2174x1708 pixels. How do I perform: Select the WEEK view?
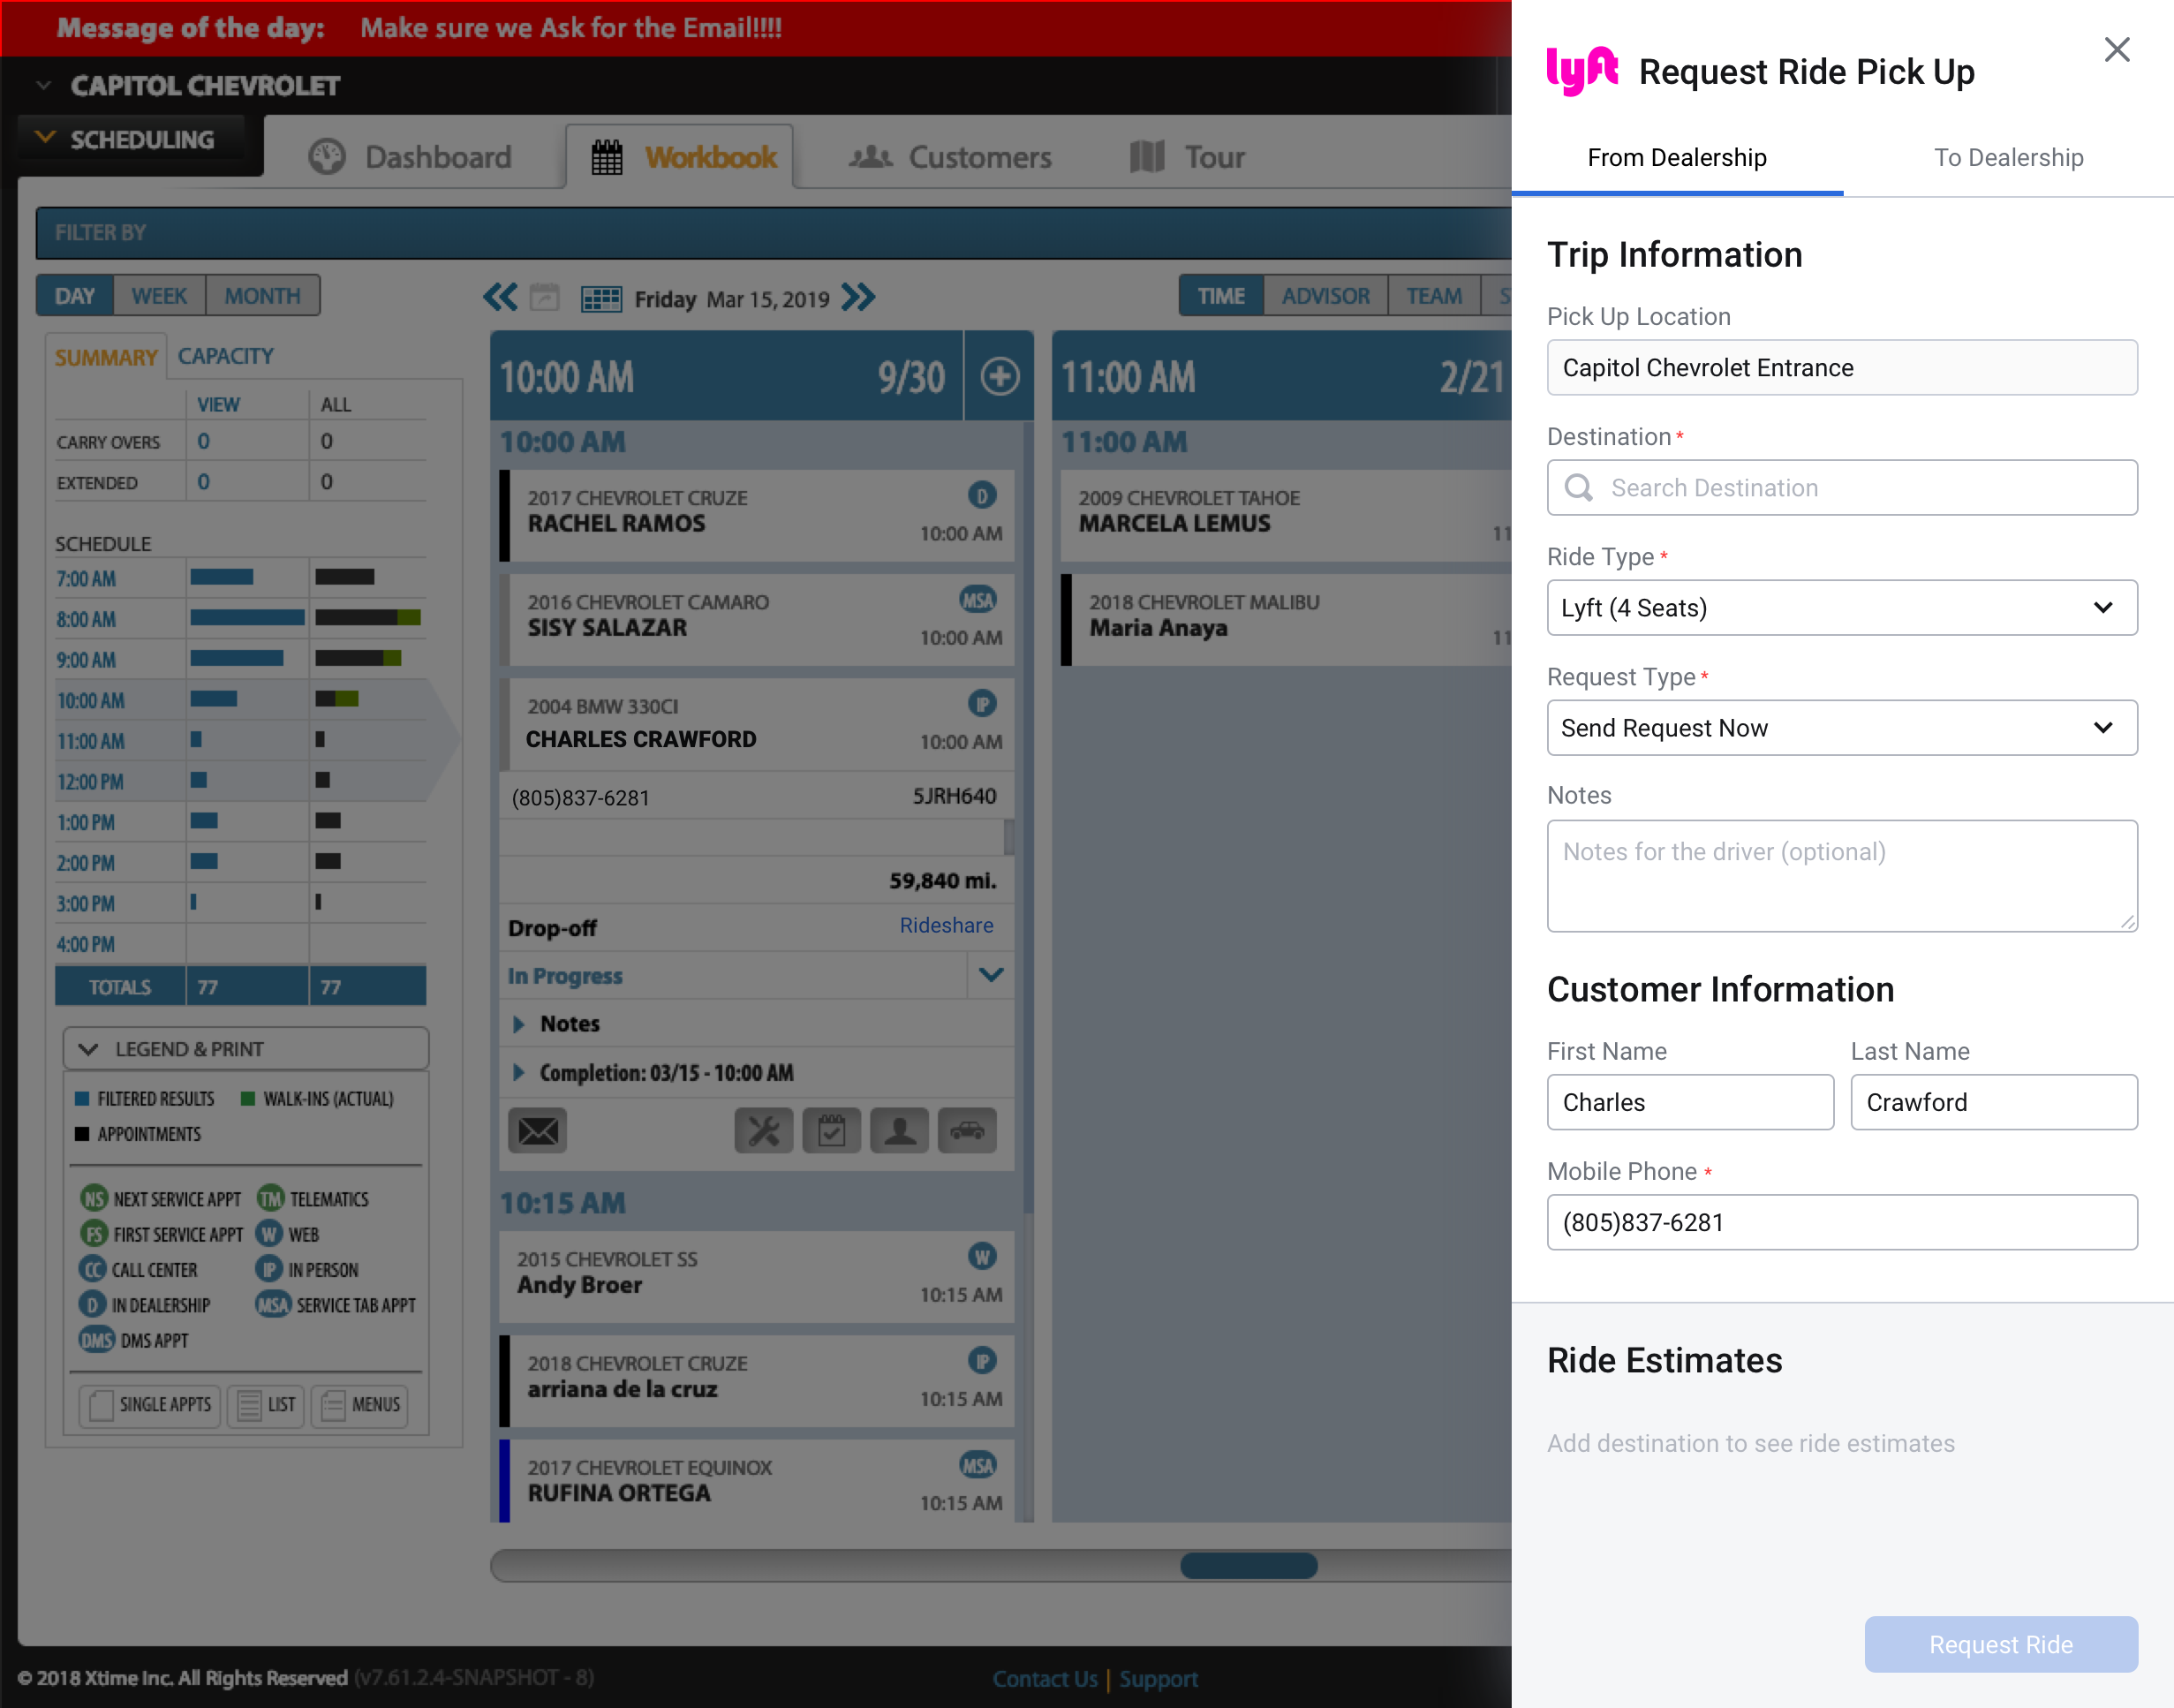coord(159,296)
